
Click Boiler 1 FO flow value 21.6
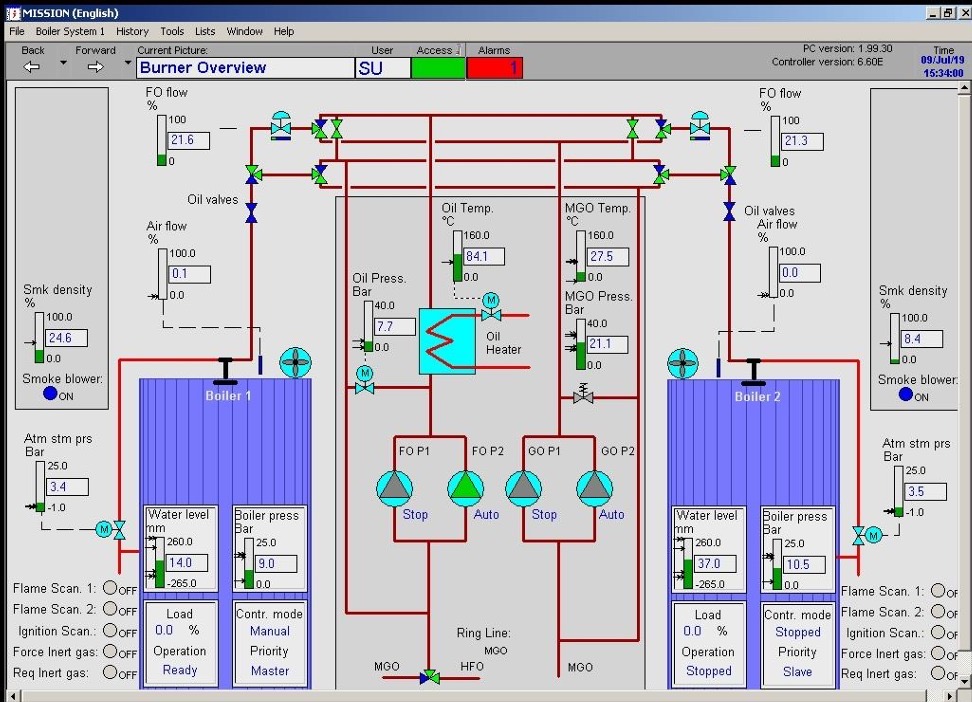click(189, 140)
